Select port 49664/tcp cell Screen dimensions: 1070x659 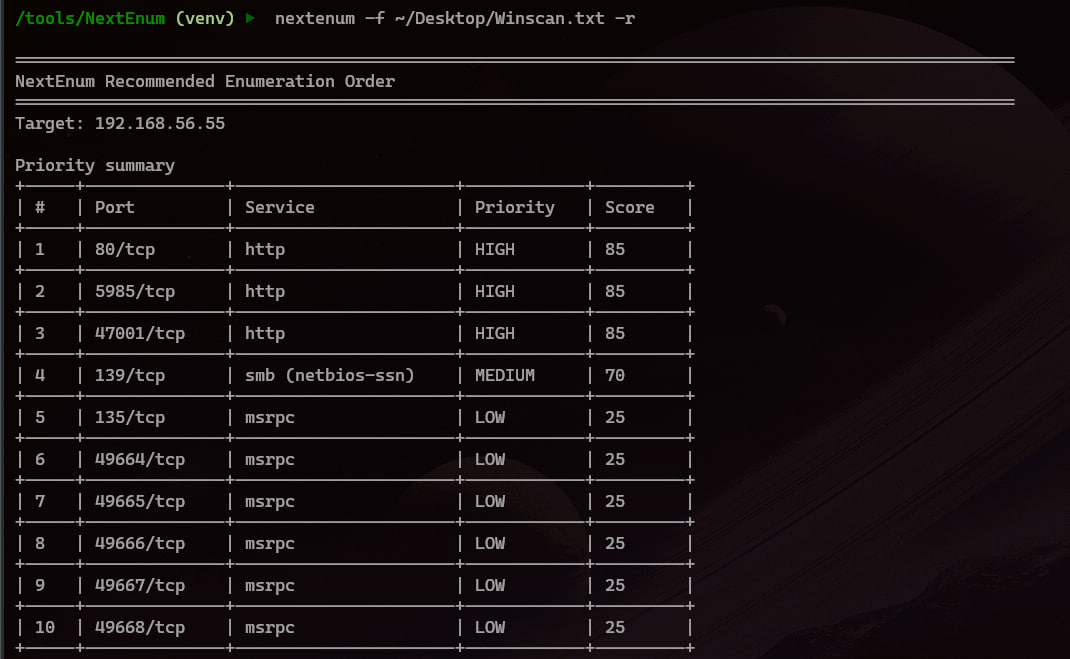point(140,460)
